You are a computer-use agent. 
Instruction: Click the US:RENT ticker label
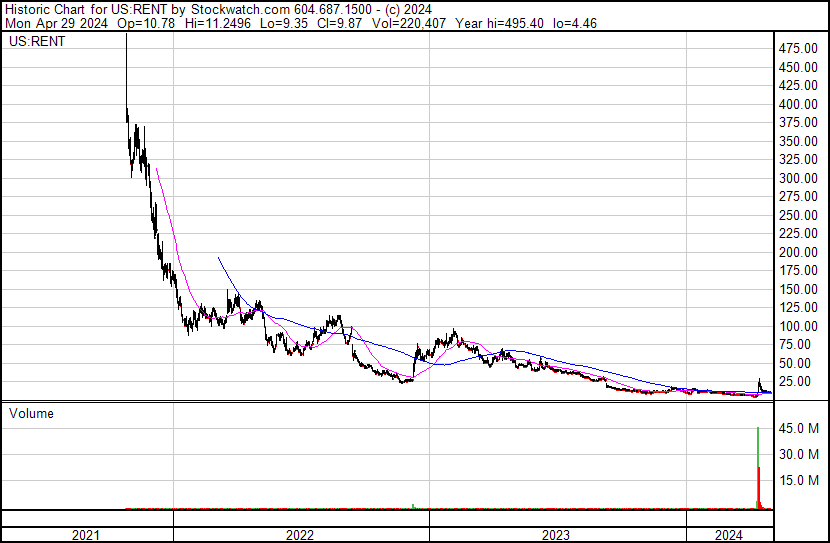click(37, 41)
